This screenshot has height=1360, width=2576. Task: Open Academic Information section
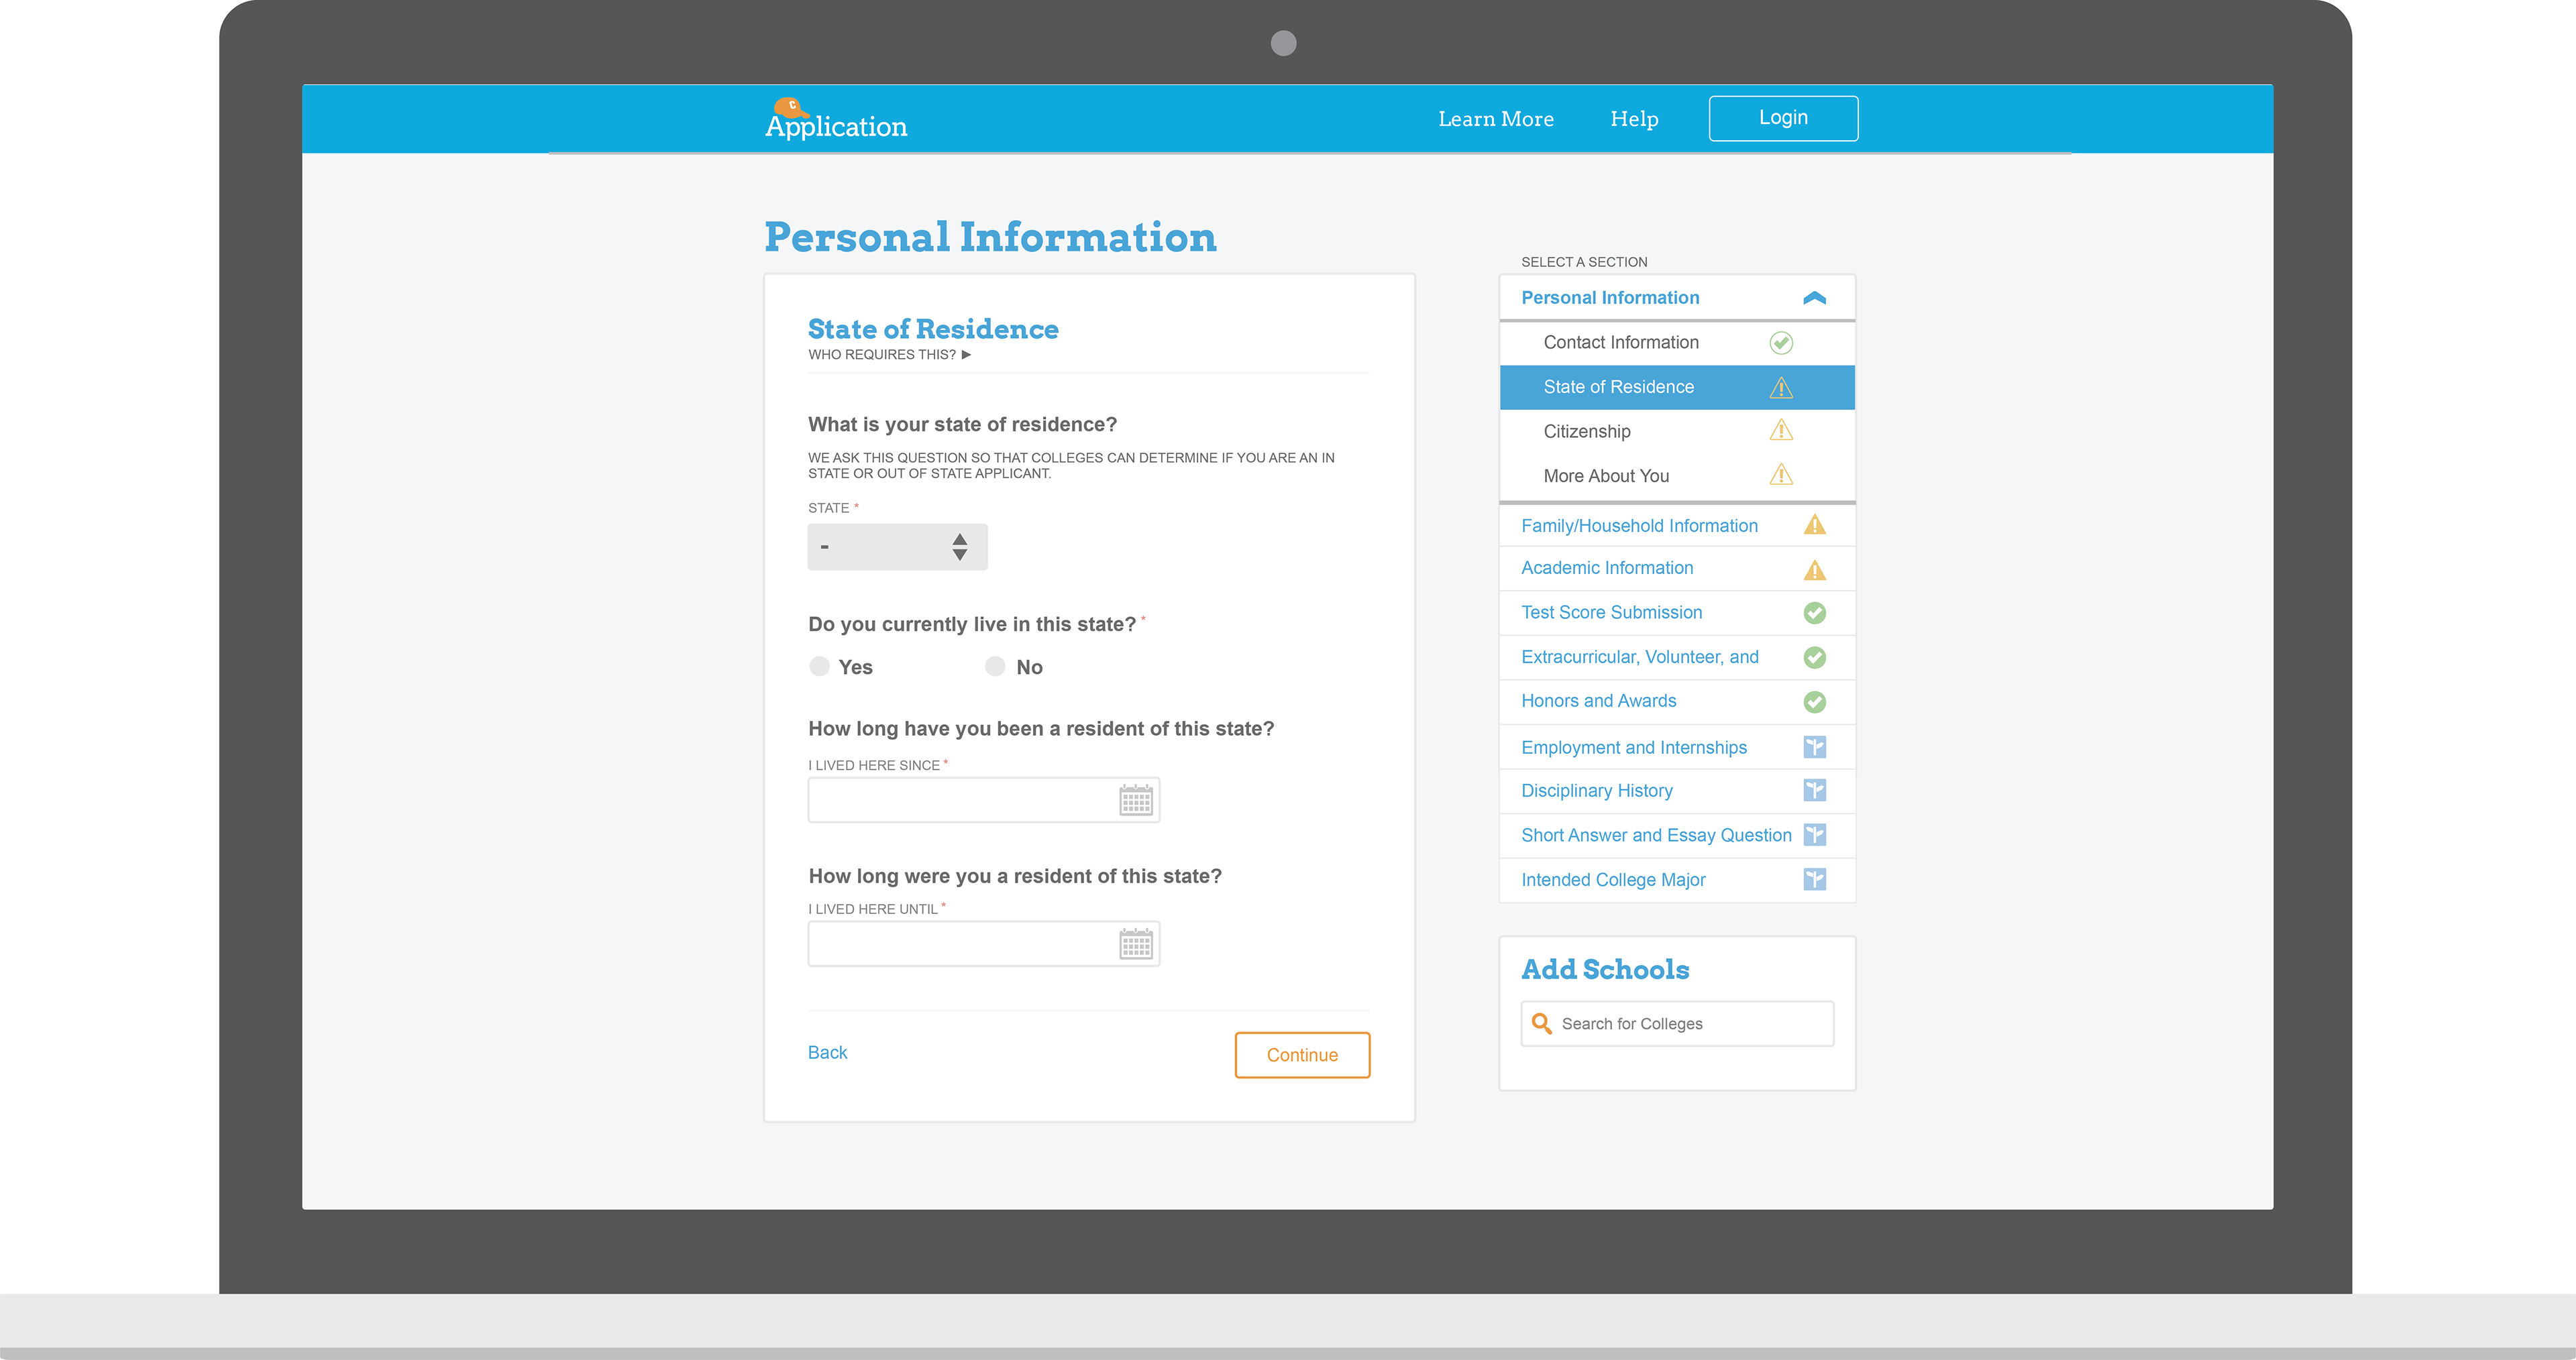(1677, 569)
